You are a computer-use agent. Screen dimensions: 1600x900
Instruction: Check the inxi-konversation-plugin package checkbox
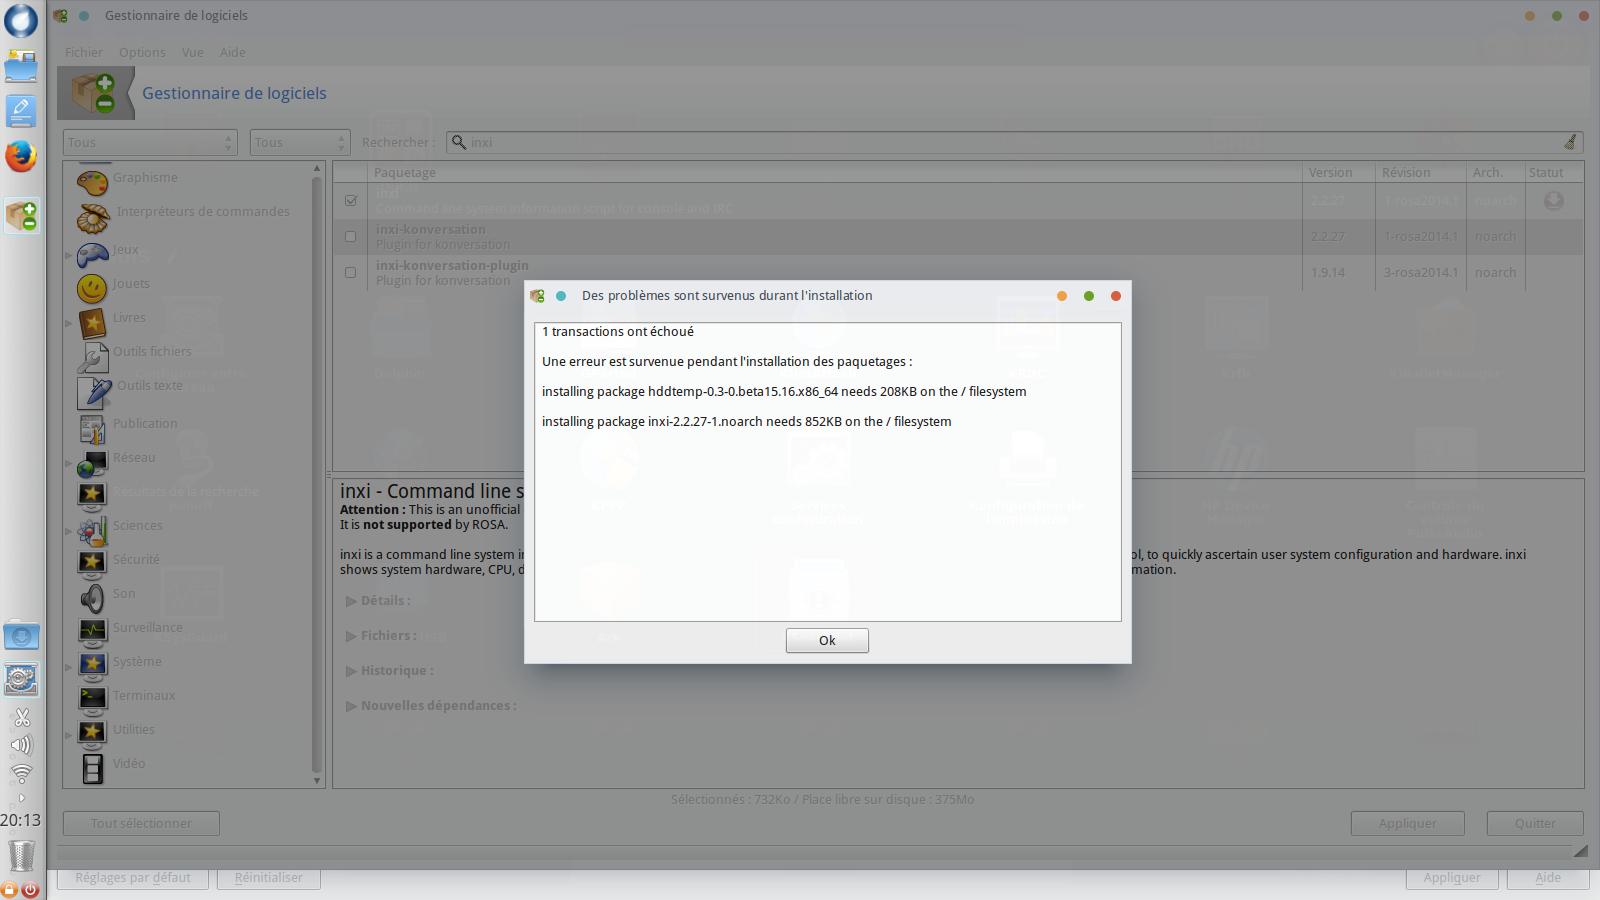click(350, 272)
